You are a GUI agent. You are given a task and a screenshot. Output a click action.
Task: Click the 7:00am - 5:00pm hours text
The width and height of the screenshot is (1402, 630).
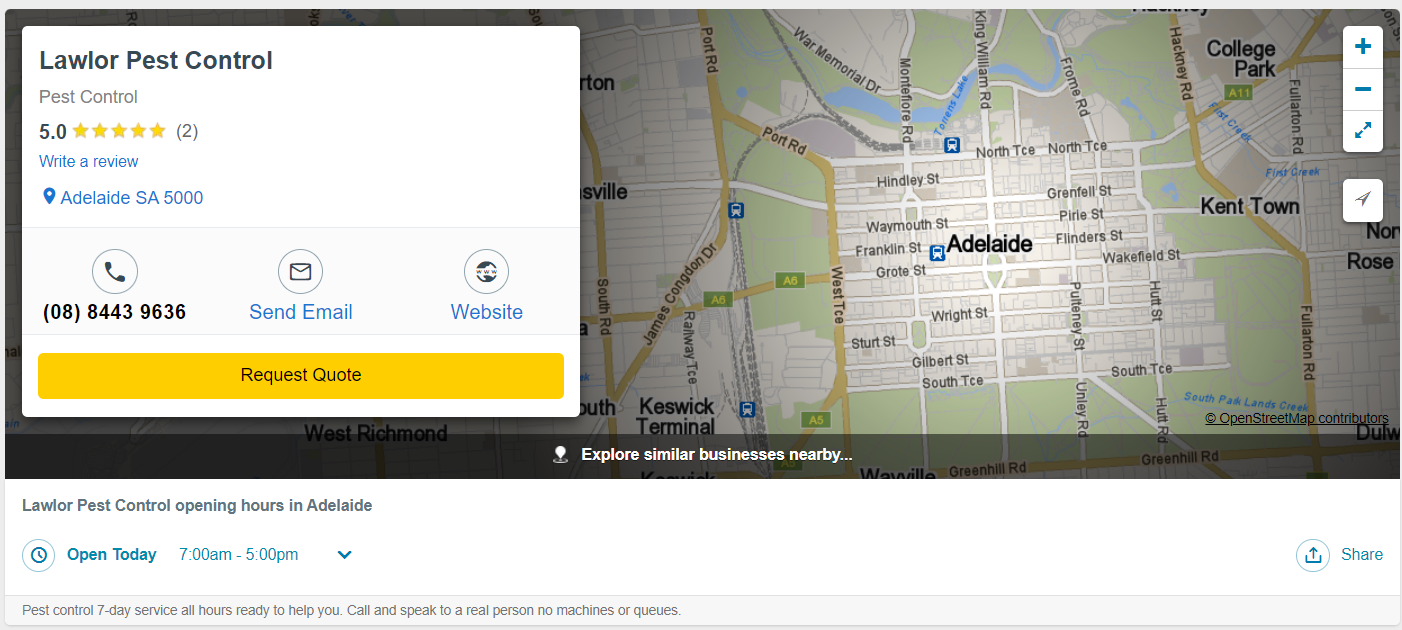pos(238,555)
